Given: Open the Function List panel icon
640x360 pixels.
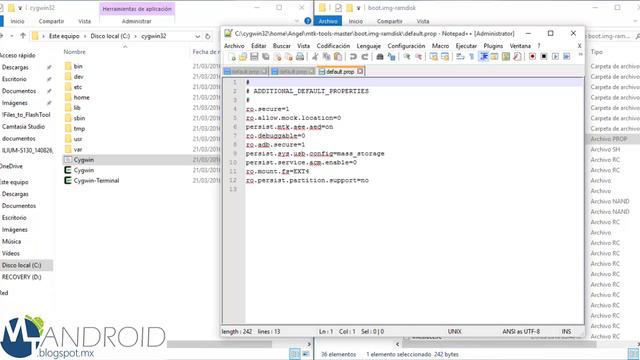Looking at the screenshot, I should pos(517,57).
